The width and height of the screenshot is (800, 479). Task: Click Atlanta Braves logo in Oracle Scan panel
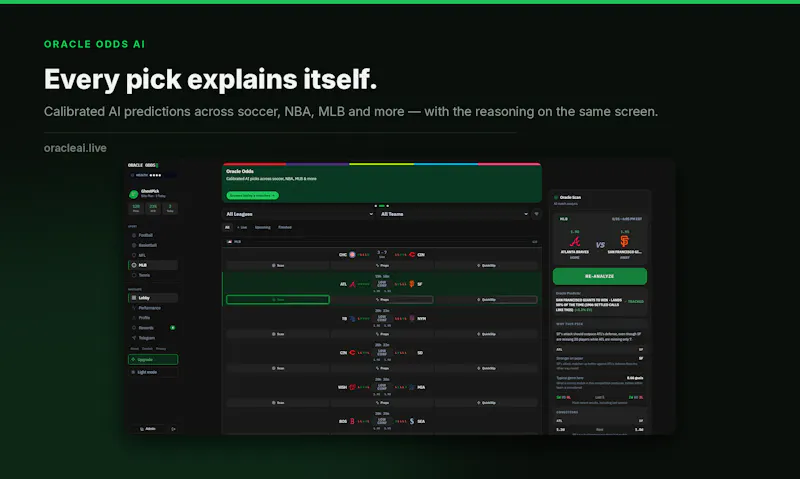coord(575,241)
